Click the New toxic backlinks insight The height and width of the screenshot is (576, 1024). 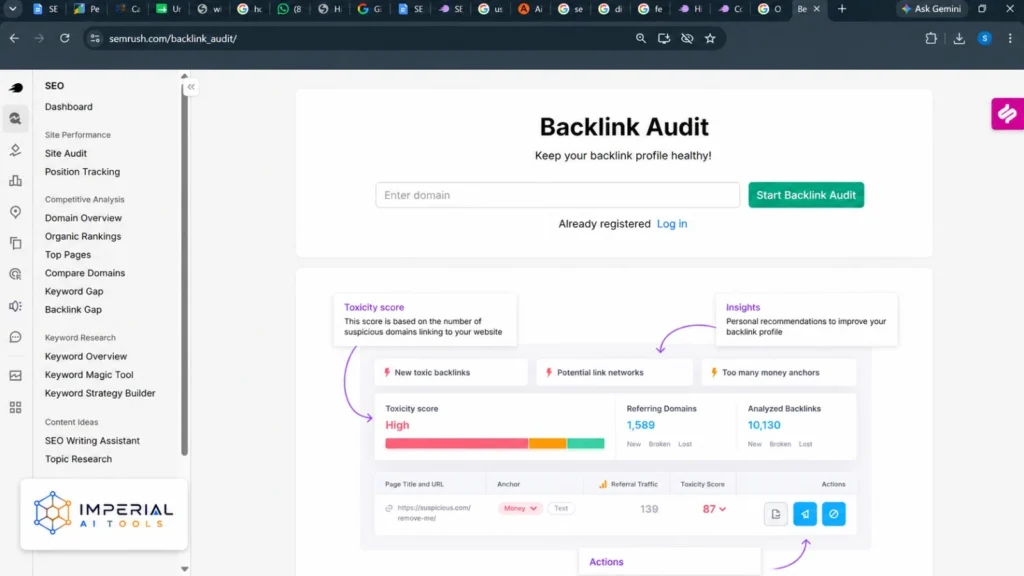coord(451,372)
